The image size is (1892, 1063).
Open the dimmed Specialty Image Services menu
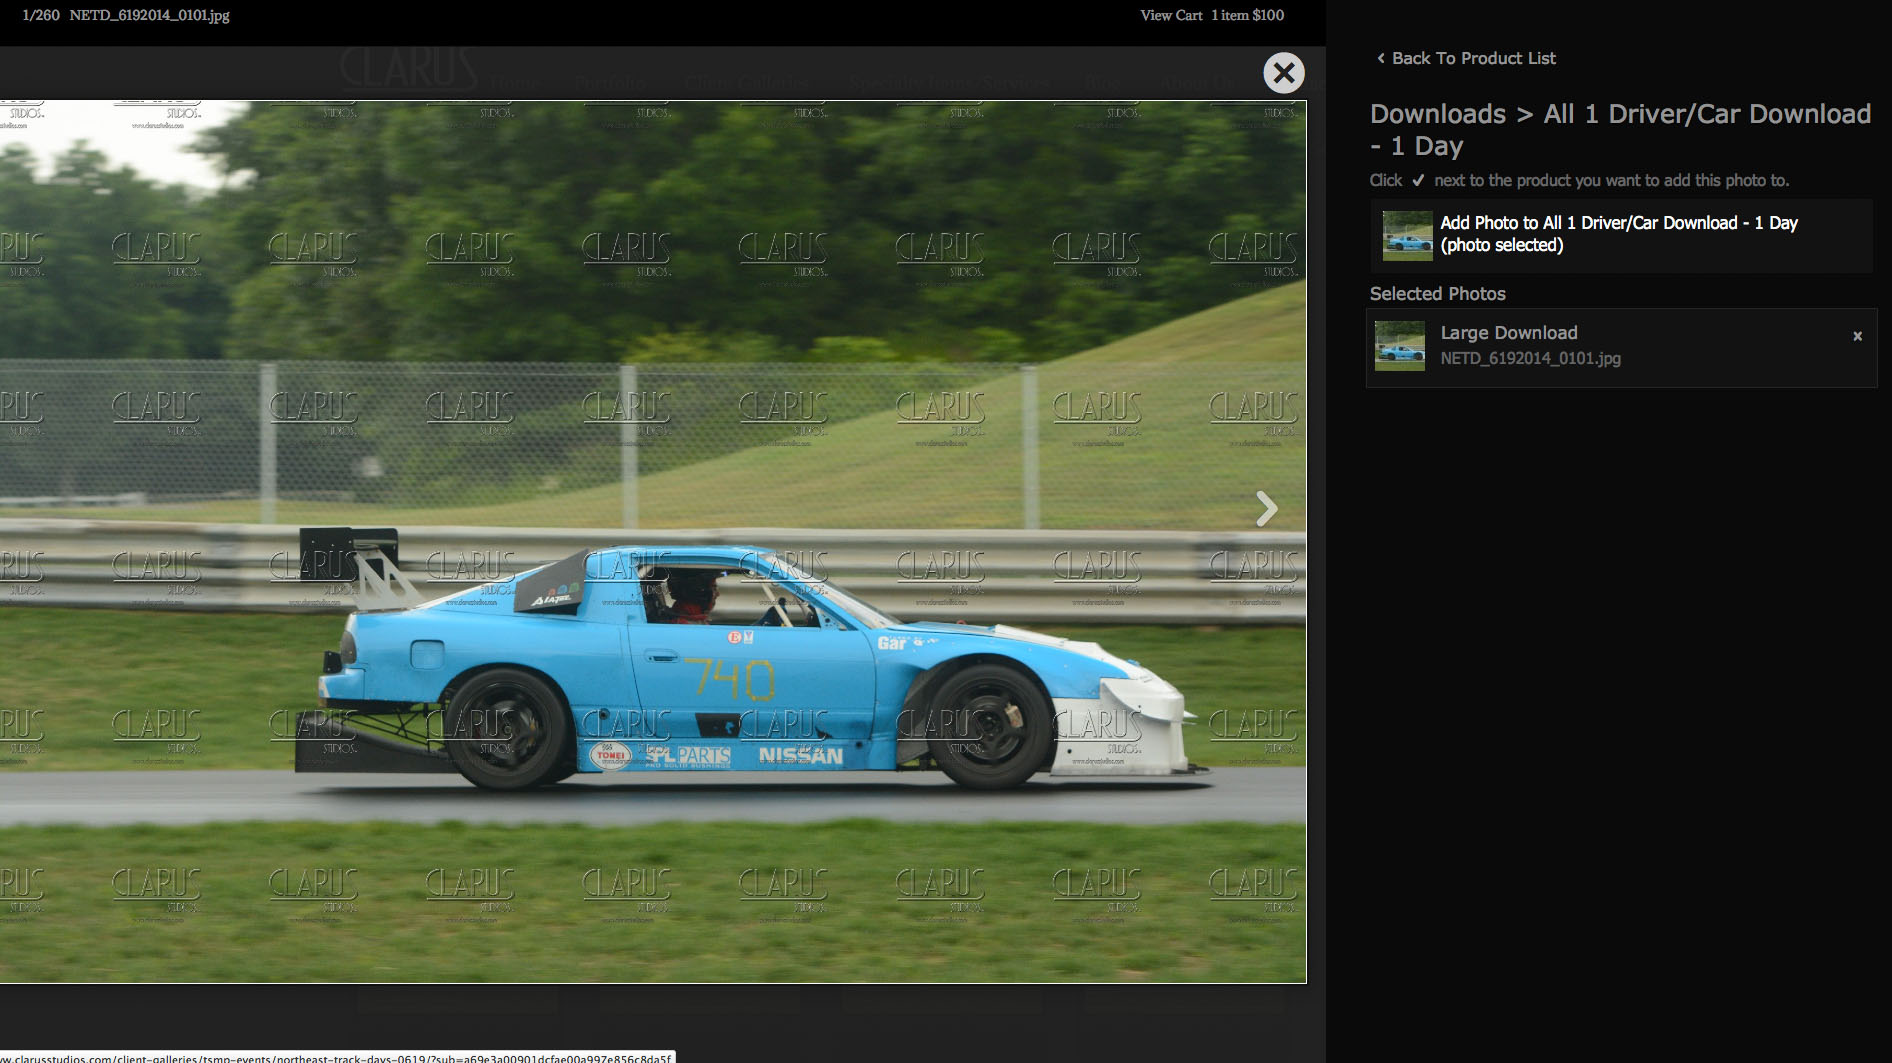pos(950,83)
